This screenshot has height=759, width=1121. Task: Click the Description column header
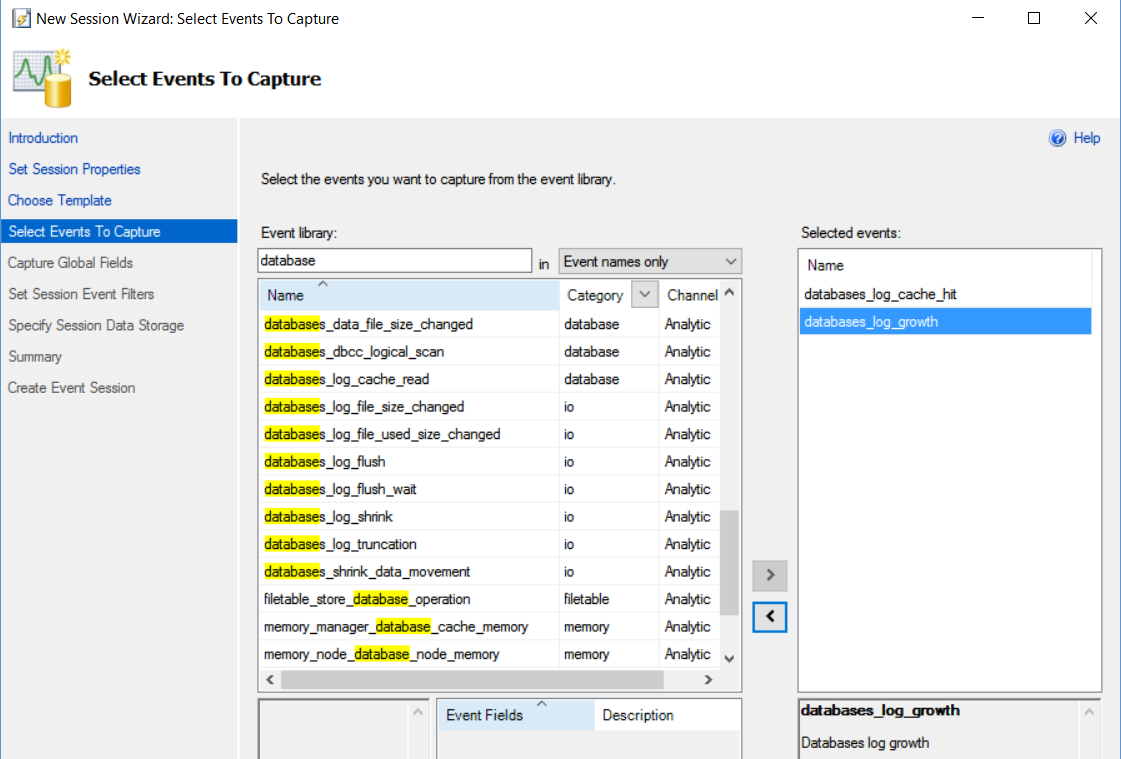[x=638, y=715]
